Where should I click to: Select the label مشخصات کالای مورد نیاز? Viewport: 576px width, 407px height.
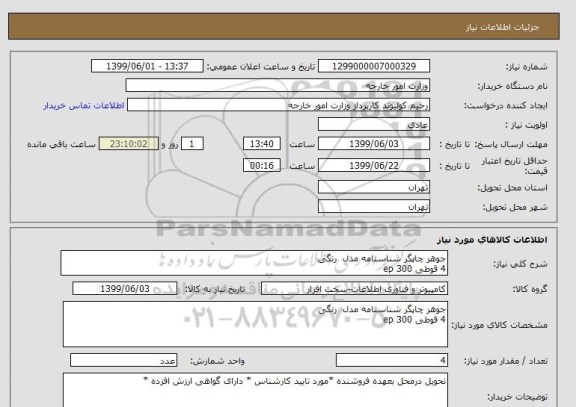pyautogui.click(x=499, y=325)
